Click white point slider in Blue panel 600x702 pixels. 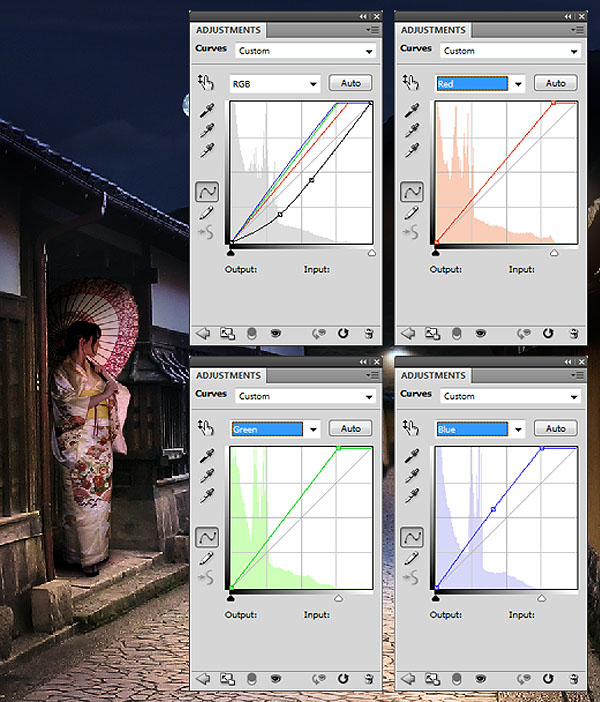click(542, 598)
